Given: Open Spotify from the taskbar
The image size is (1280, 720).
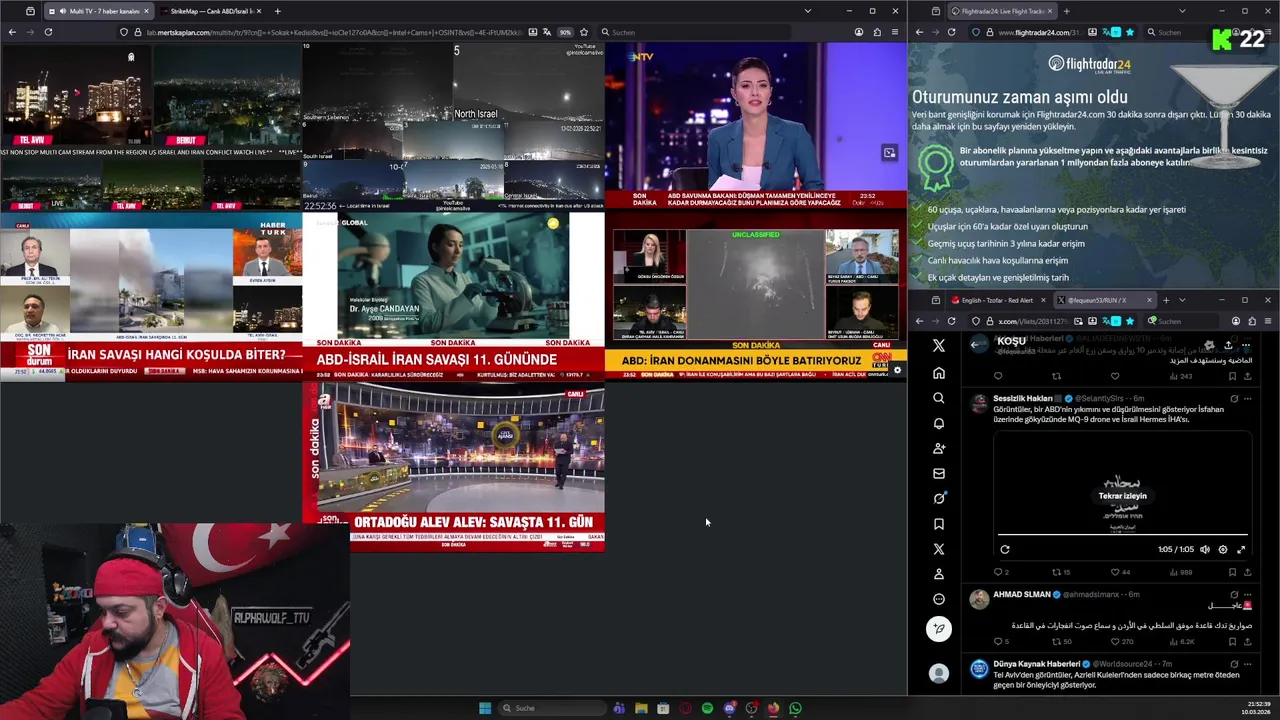Looking at the screenshot, I should [x=707, y=708].
